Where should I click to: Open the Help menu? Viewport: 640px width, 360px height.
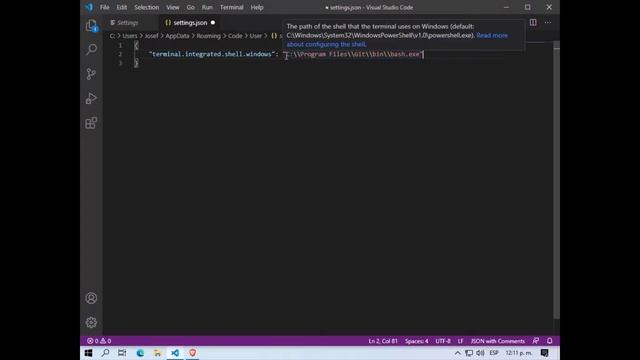(x=257, y=7)
